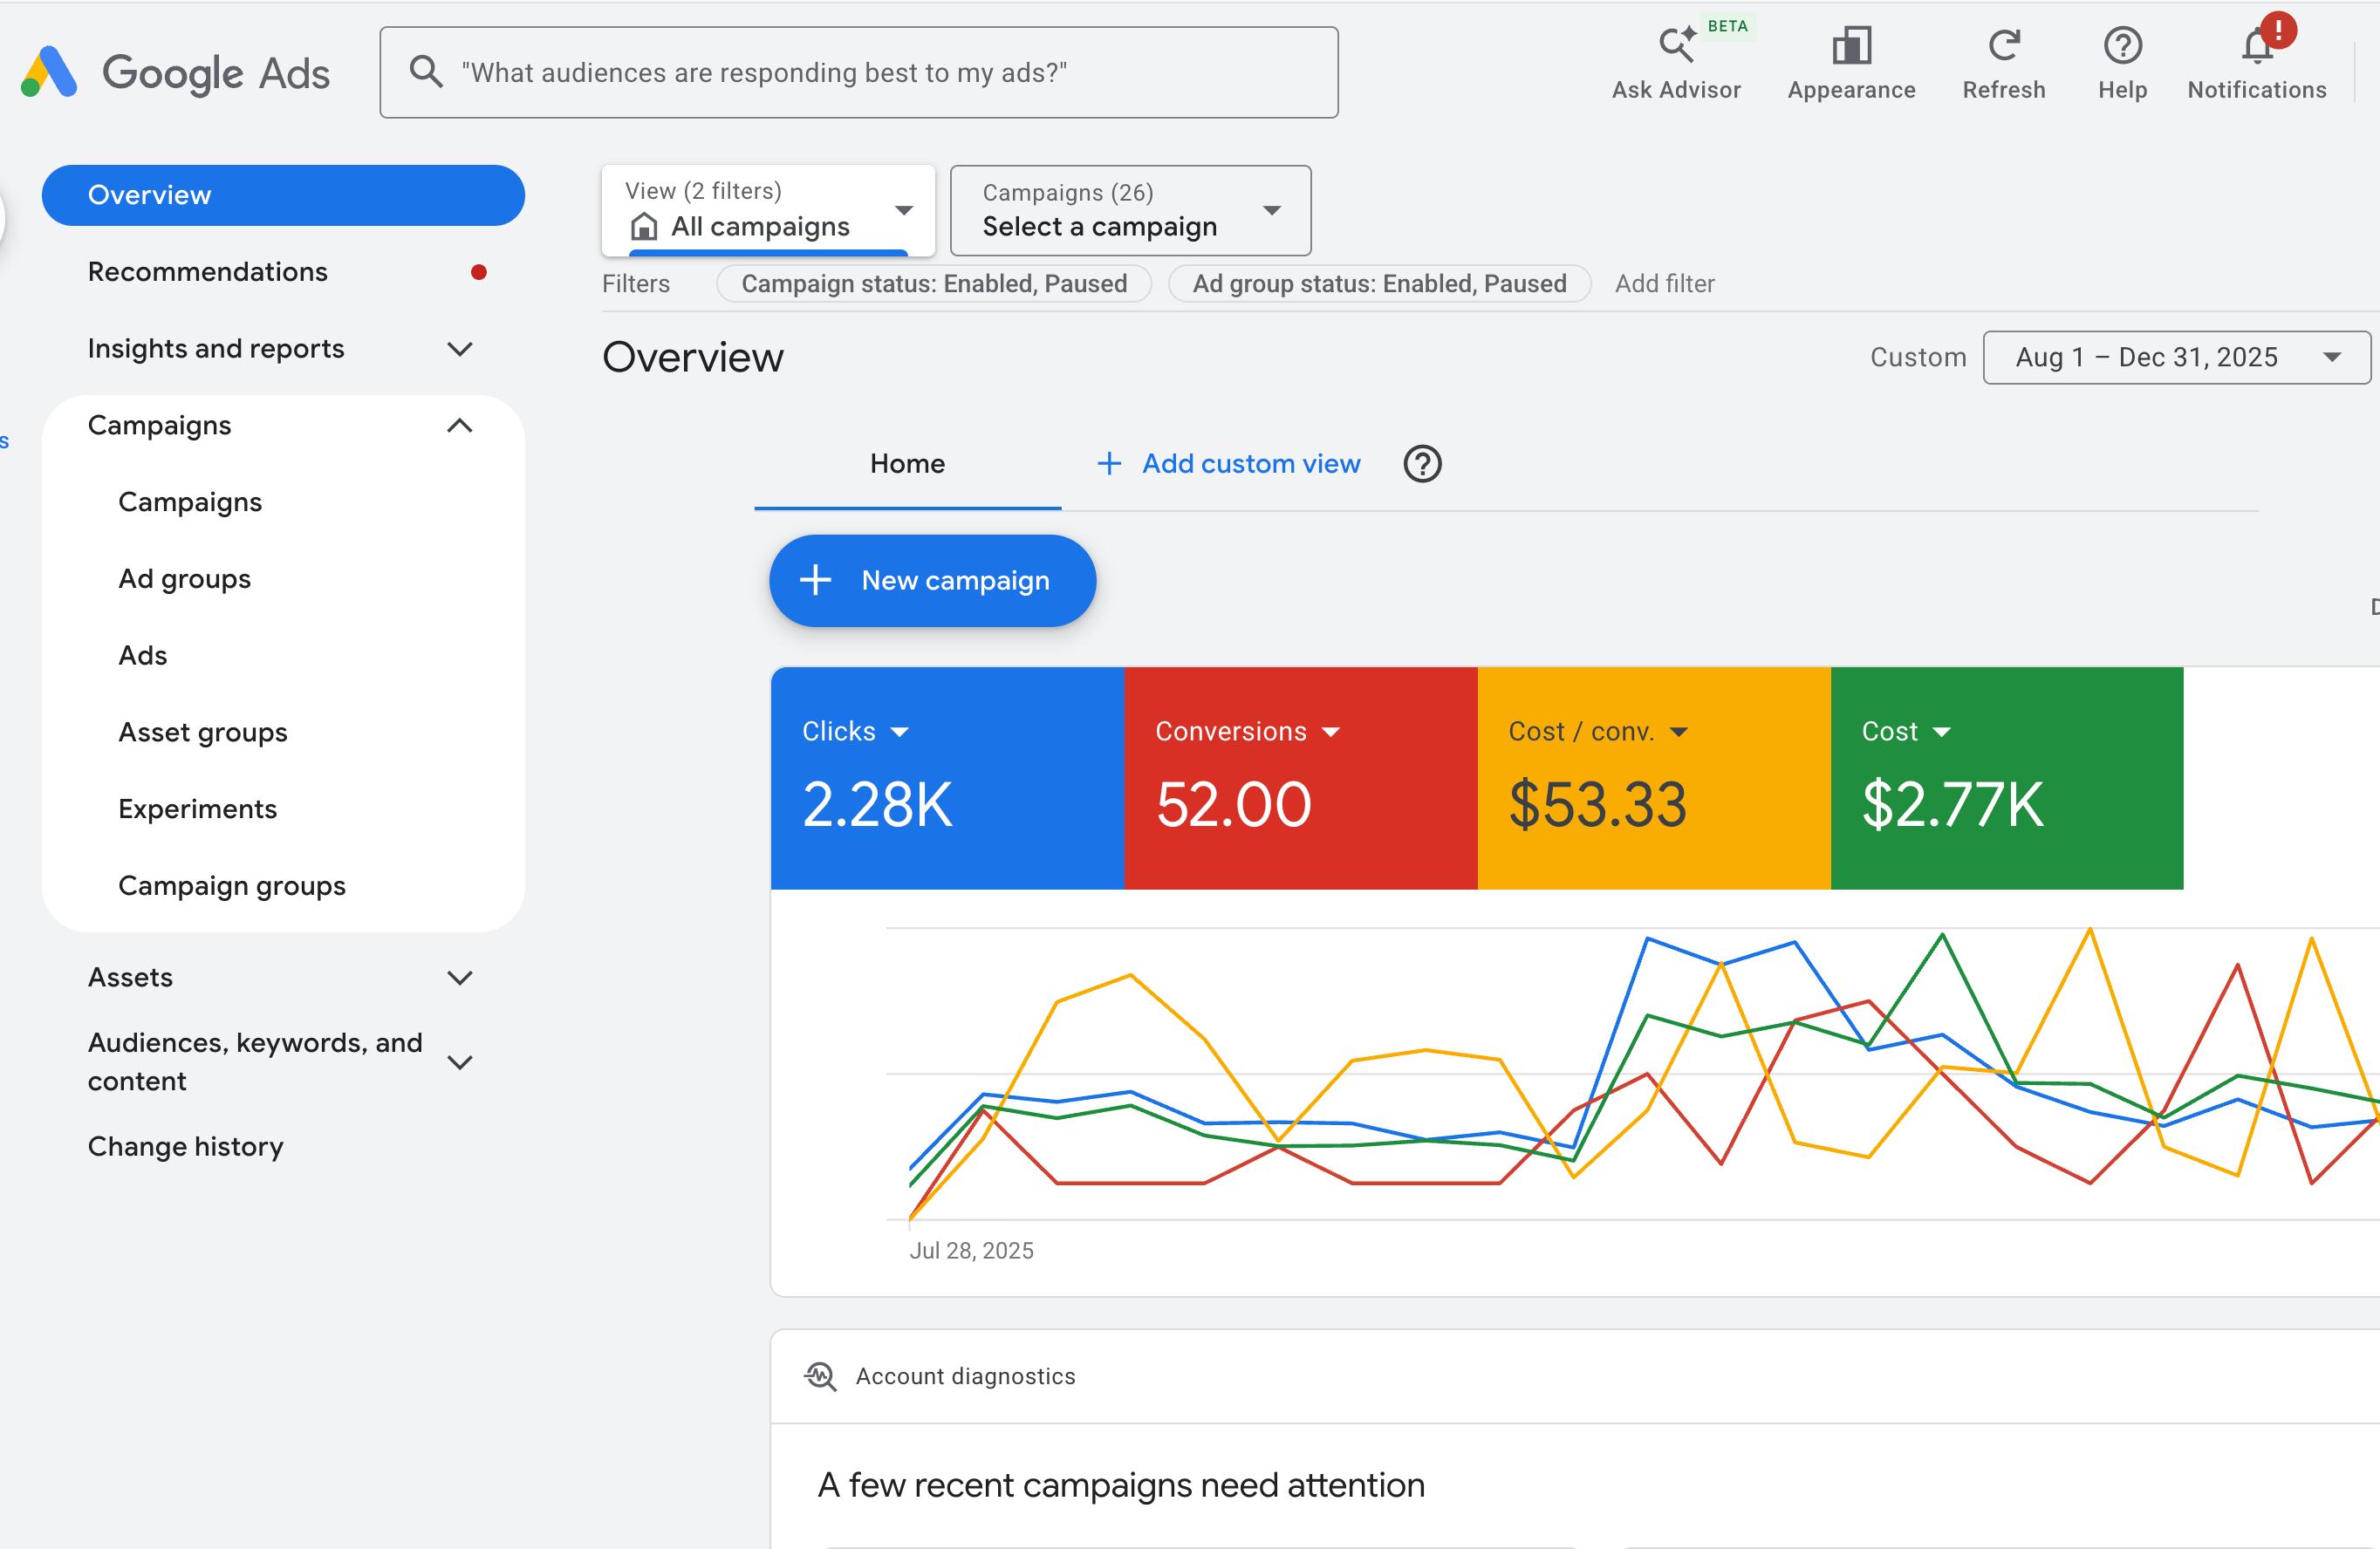Click the red dot next to Recommendations

pyautogui.click(x=479, y=272)
